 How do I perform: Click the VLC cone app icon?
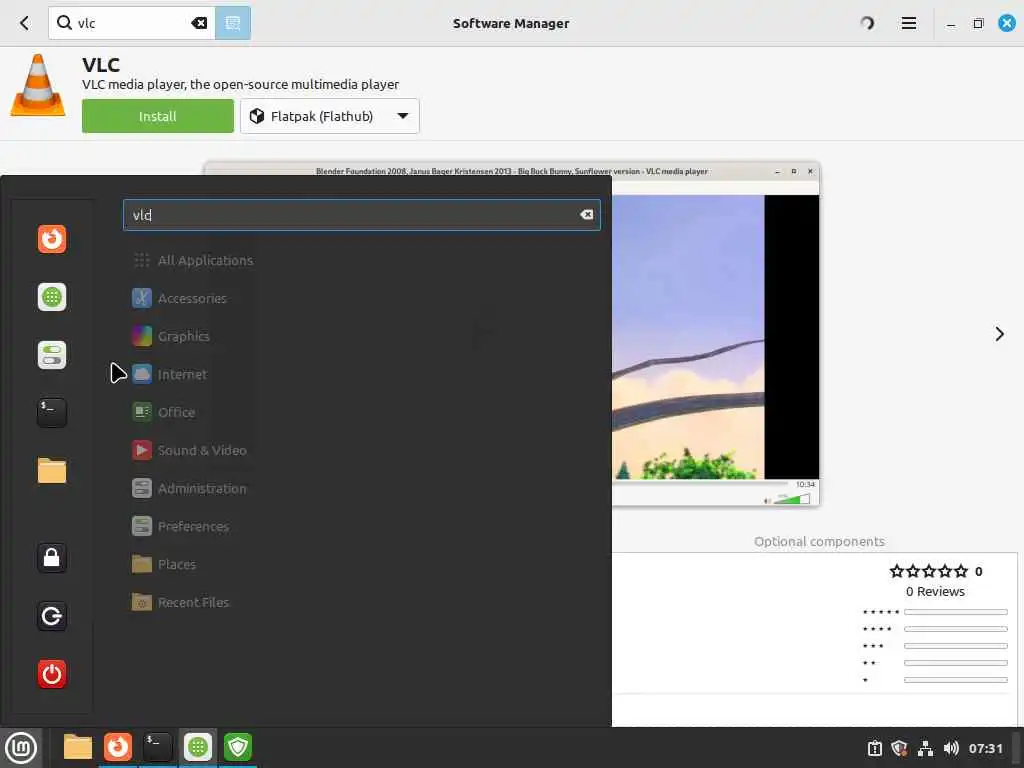pos(38,86)
